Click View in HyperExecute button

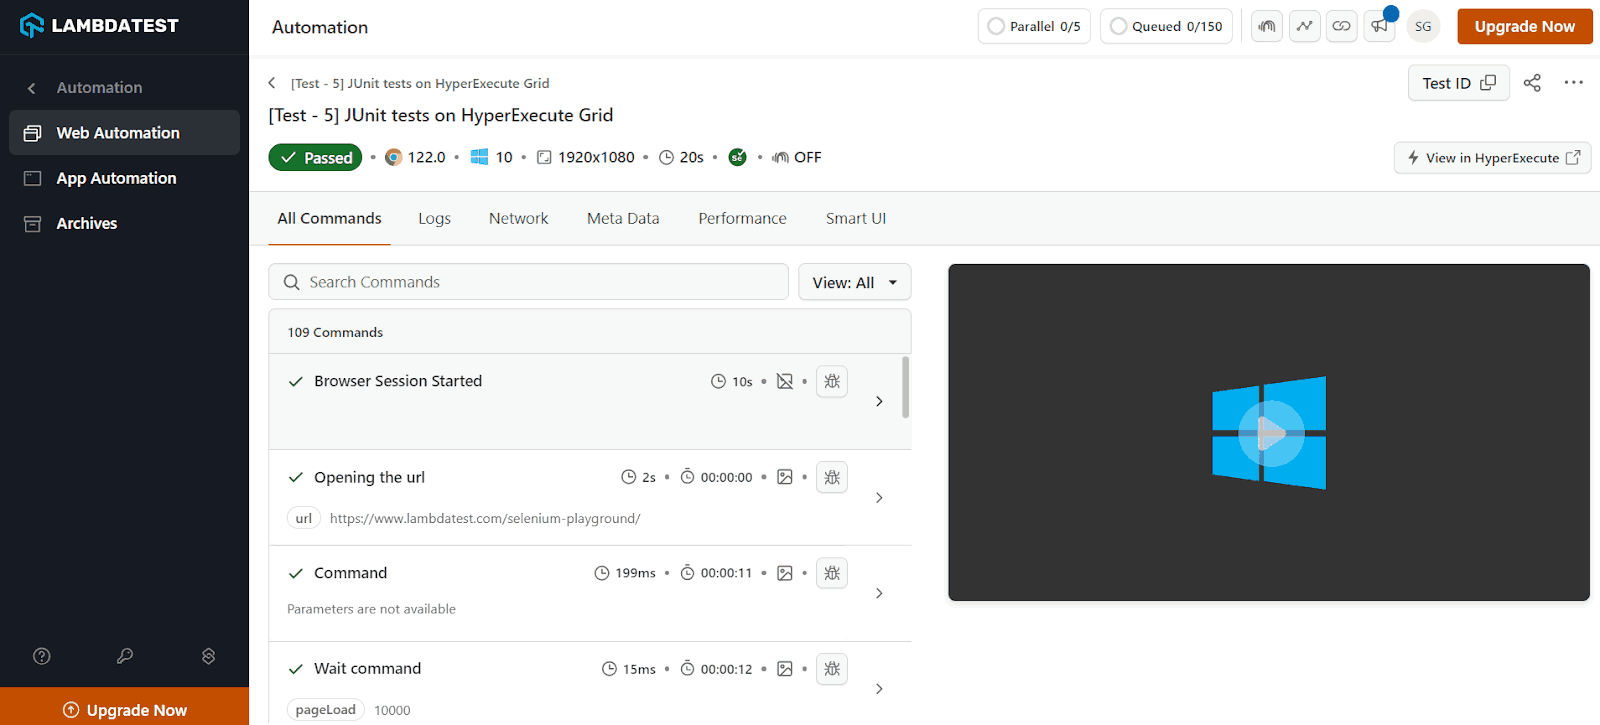pyautogui.click(x=1492, y=158)
